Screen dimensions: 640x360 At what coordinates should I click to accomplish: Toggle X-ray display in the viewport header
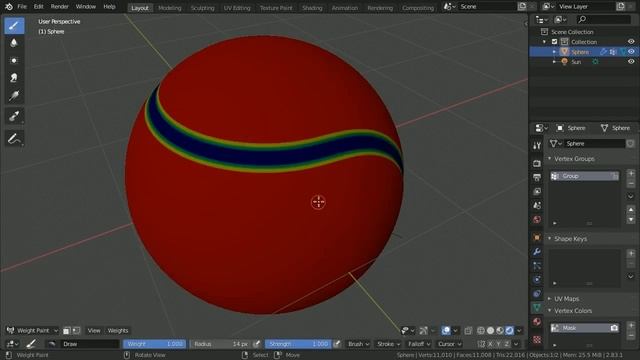pyautogui.click(x=468, y=330)
